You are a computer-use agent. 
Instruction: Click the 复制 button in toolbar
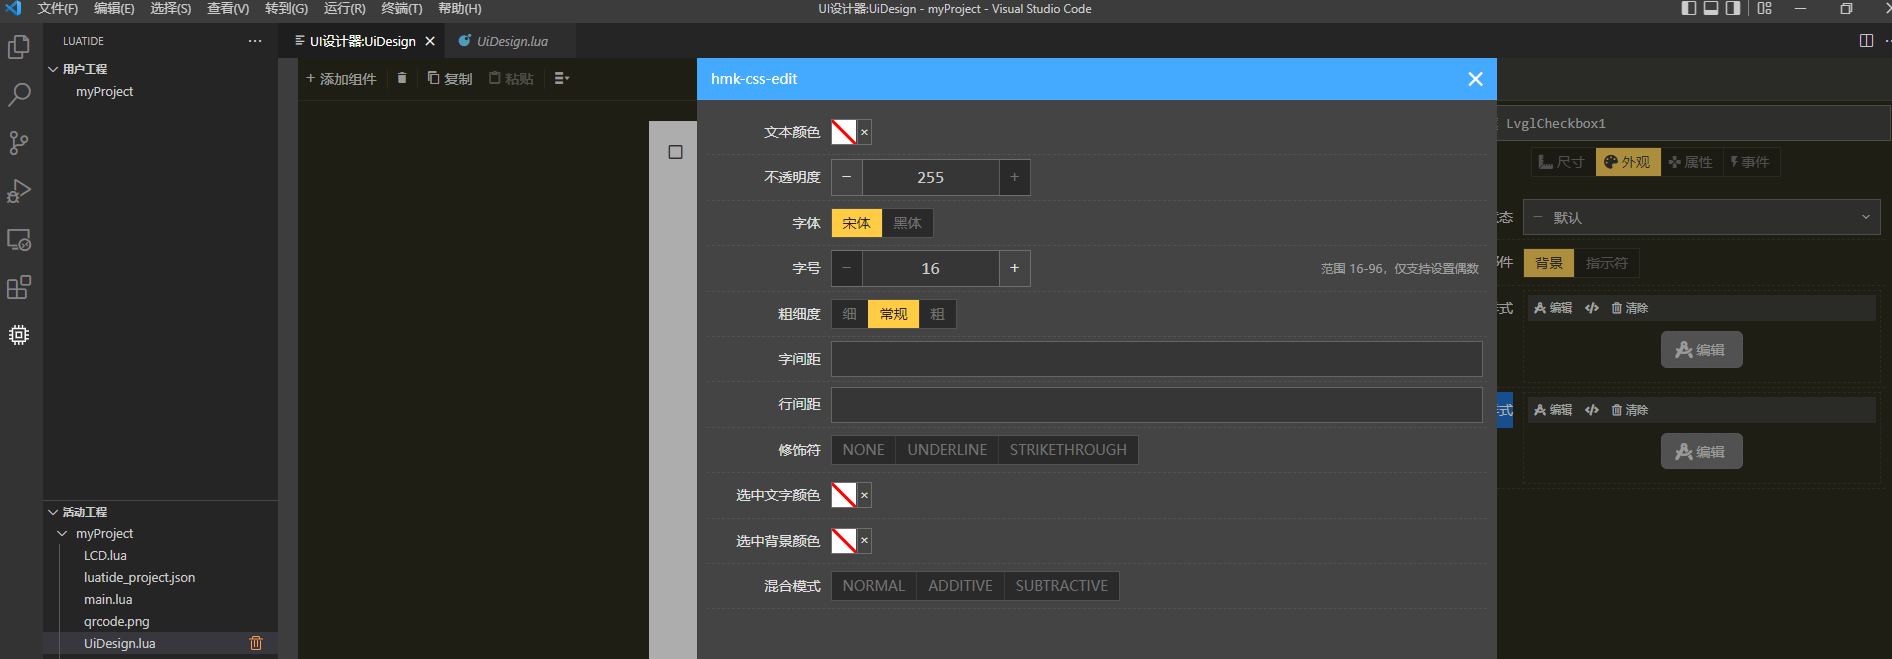tap(450, 78)
